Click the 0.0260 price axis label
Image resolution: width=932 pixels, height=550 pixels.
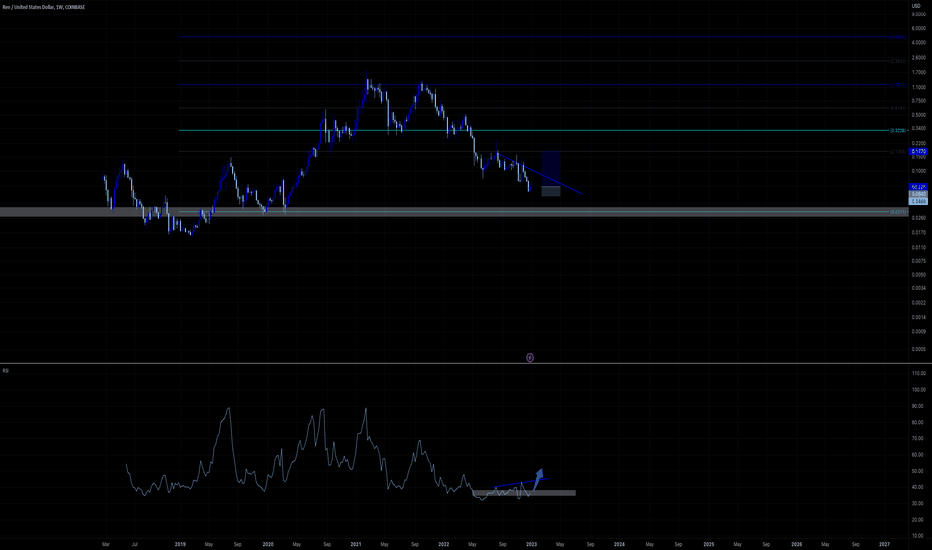[x=918, y=218]
